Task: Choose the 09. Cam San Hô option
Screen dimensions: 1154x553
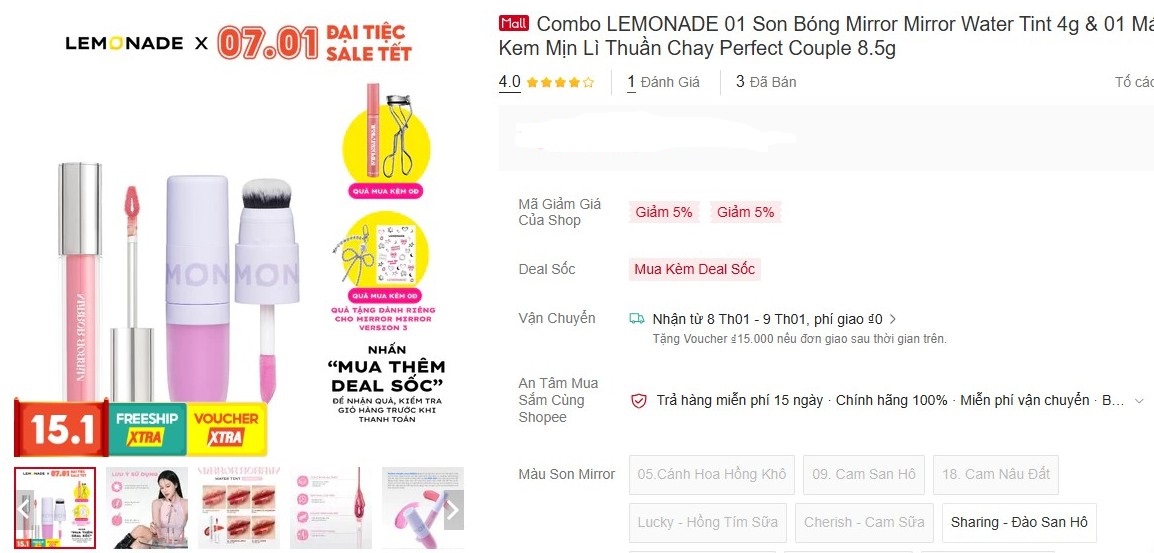Action: click(863, 474)
